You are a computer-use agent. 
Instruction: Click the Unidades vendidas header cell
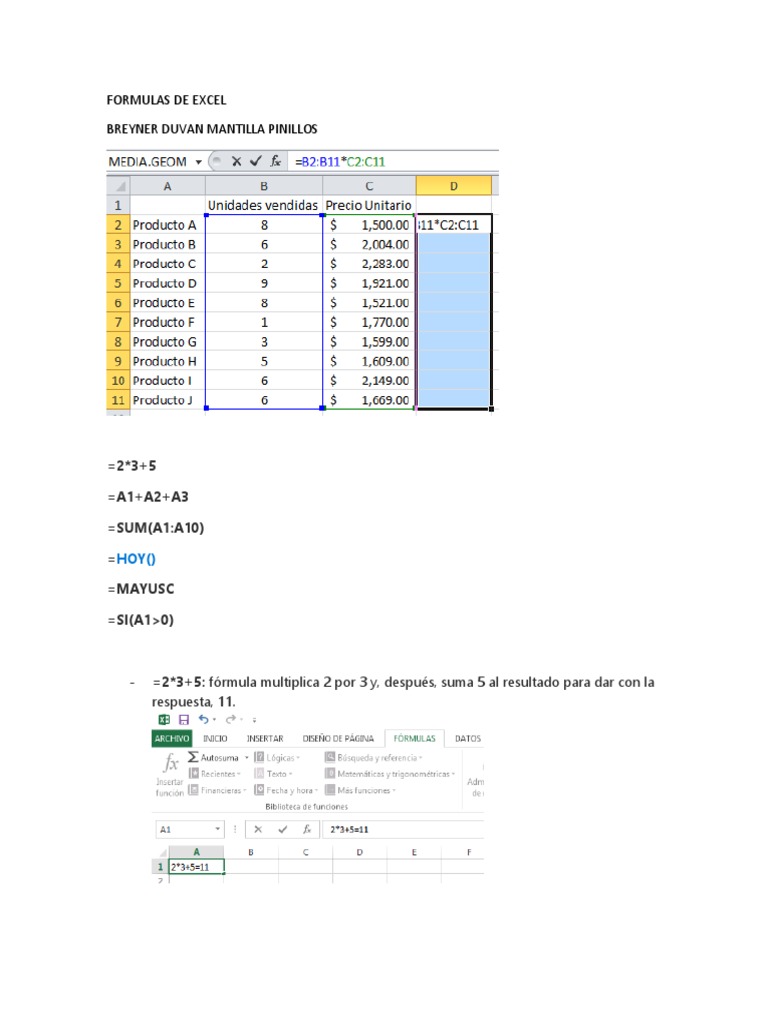pos(263,205)
